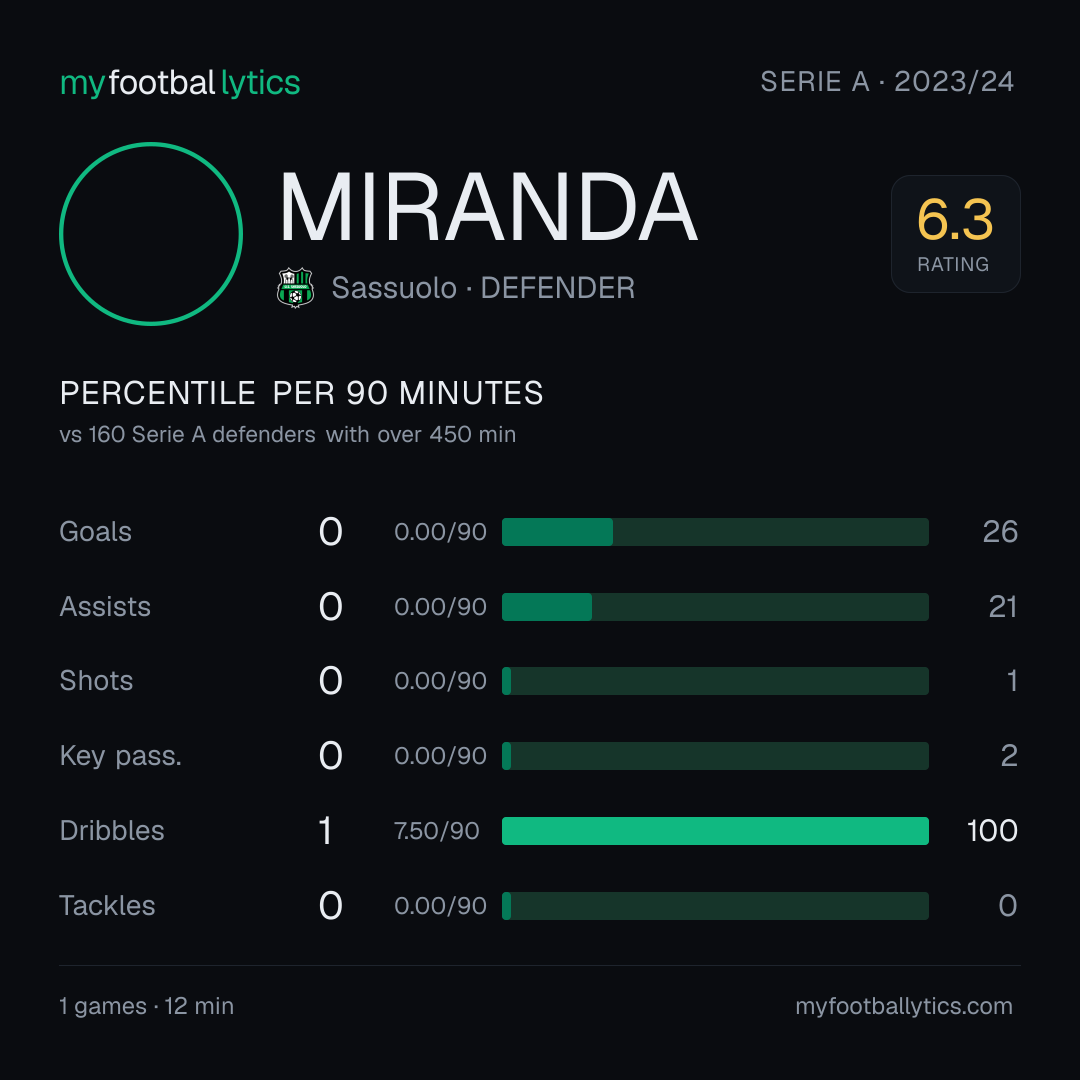Screen dimensions: 1080x1080
Task: Select the Goals percentile bar
Action: coord(715,532)
